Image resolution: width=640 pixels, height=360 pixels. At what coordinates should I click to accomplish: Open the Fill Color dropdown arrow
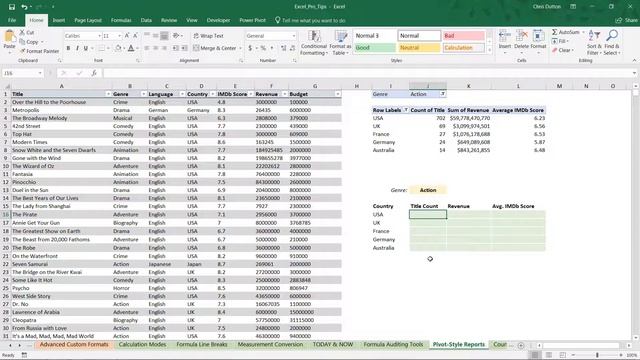(x=124, y=49)
